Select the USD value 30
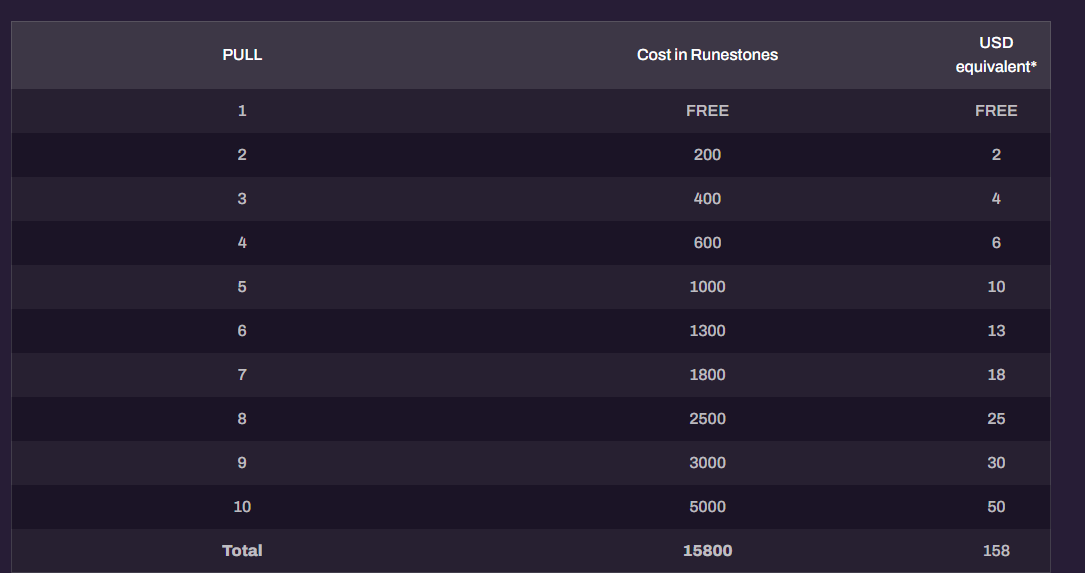The image size is (1085, 573). click(x=996, y=463)
